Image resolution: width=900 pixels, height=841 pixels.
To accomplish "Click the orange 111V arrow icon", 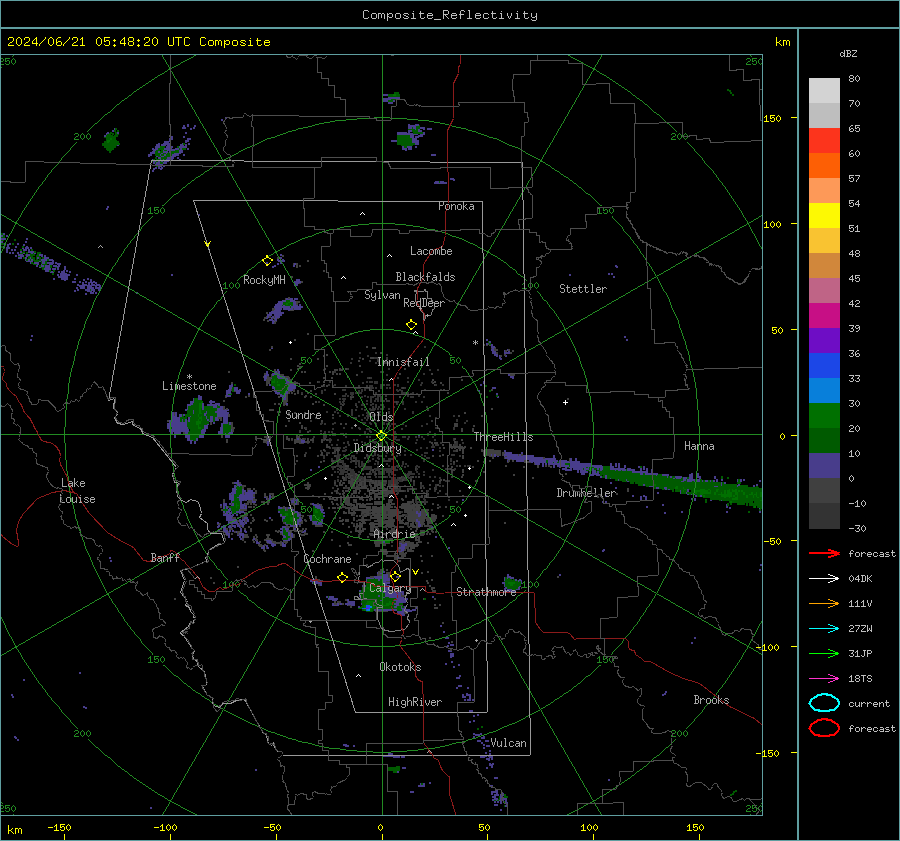I will (824, 603).
